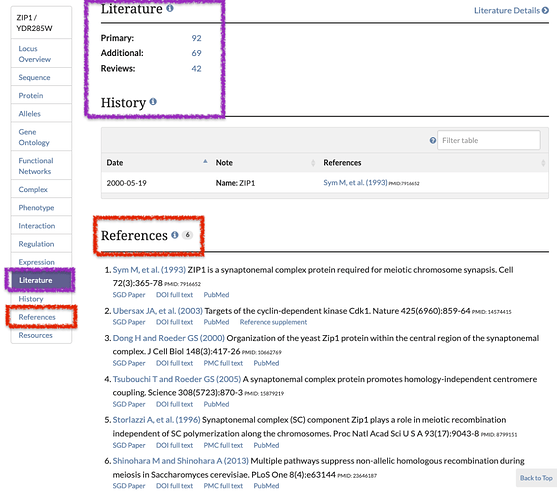Sort table by References column arrows
The height and width of the screenshot is (500, 557).
543,163
